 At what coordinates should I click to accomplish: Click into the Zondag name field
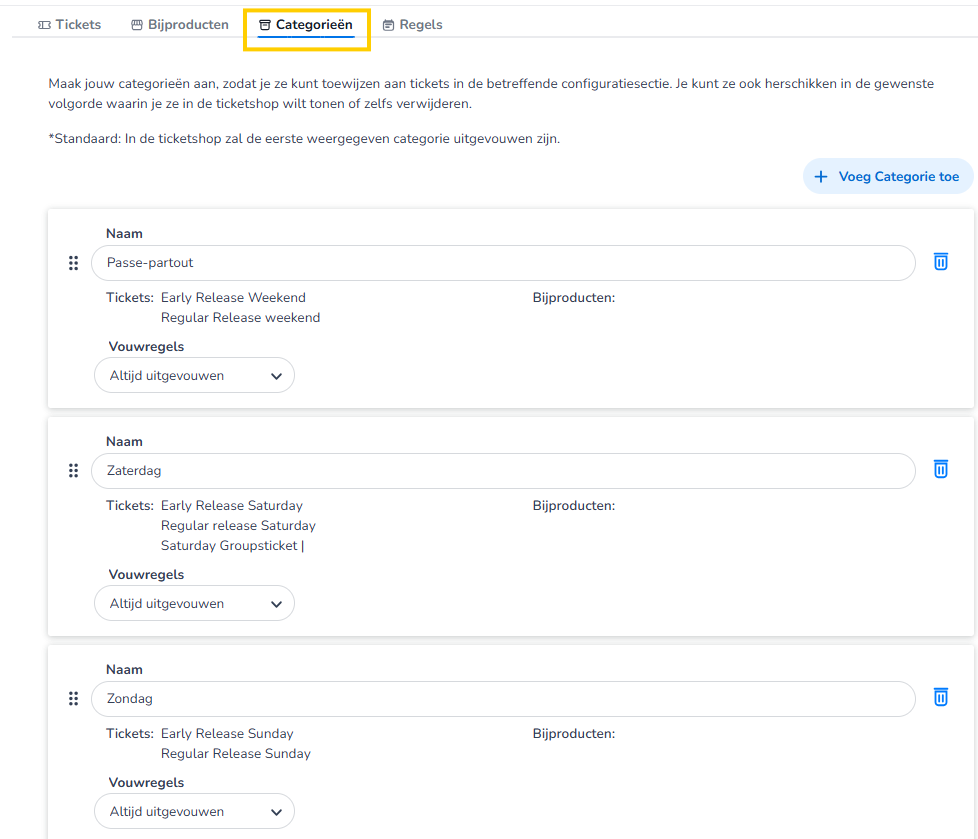pyautogui.click(x=502, y=699)
